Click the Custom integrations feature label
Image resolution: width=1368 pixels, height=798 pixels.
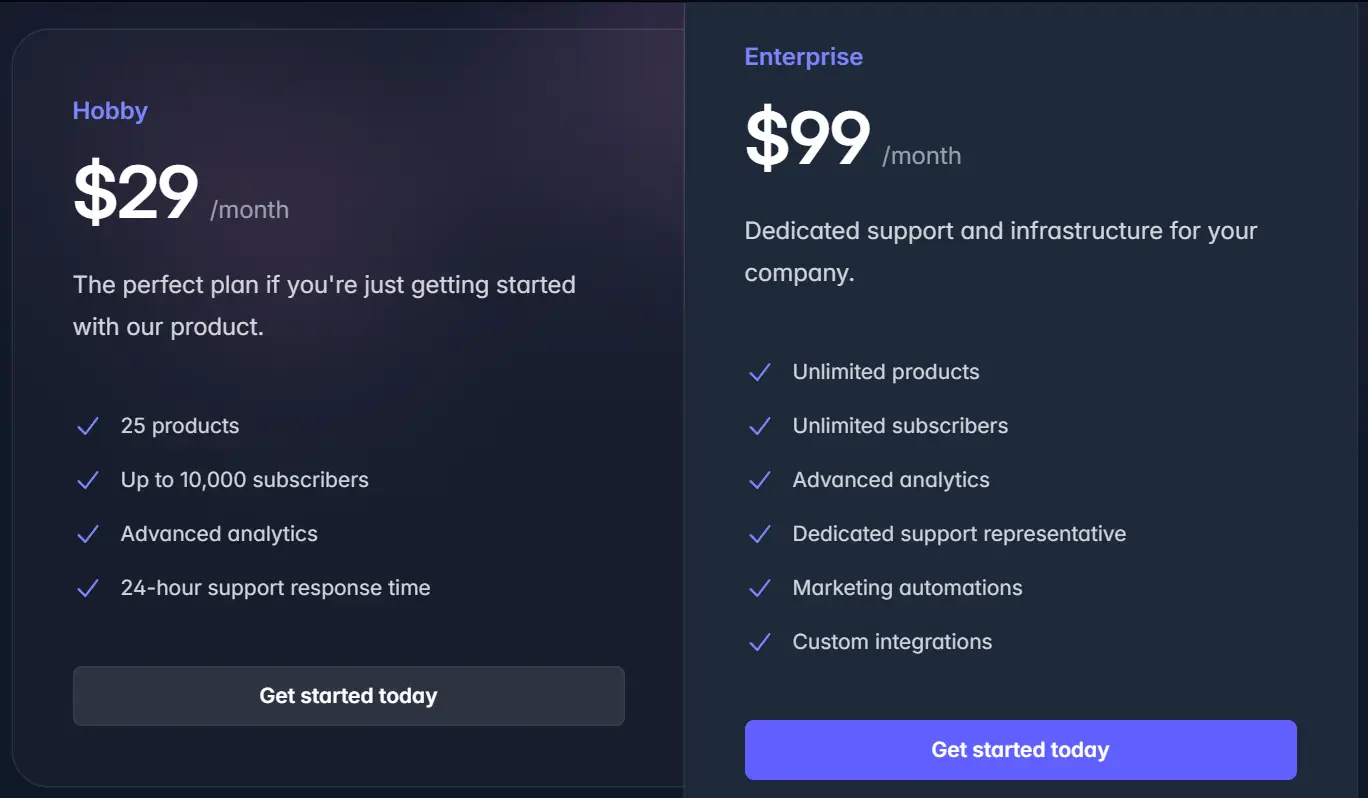892,642
